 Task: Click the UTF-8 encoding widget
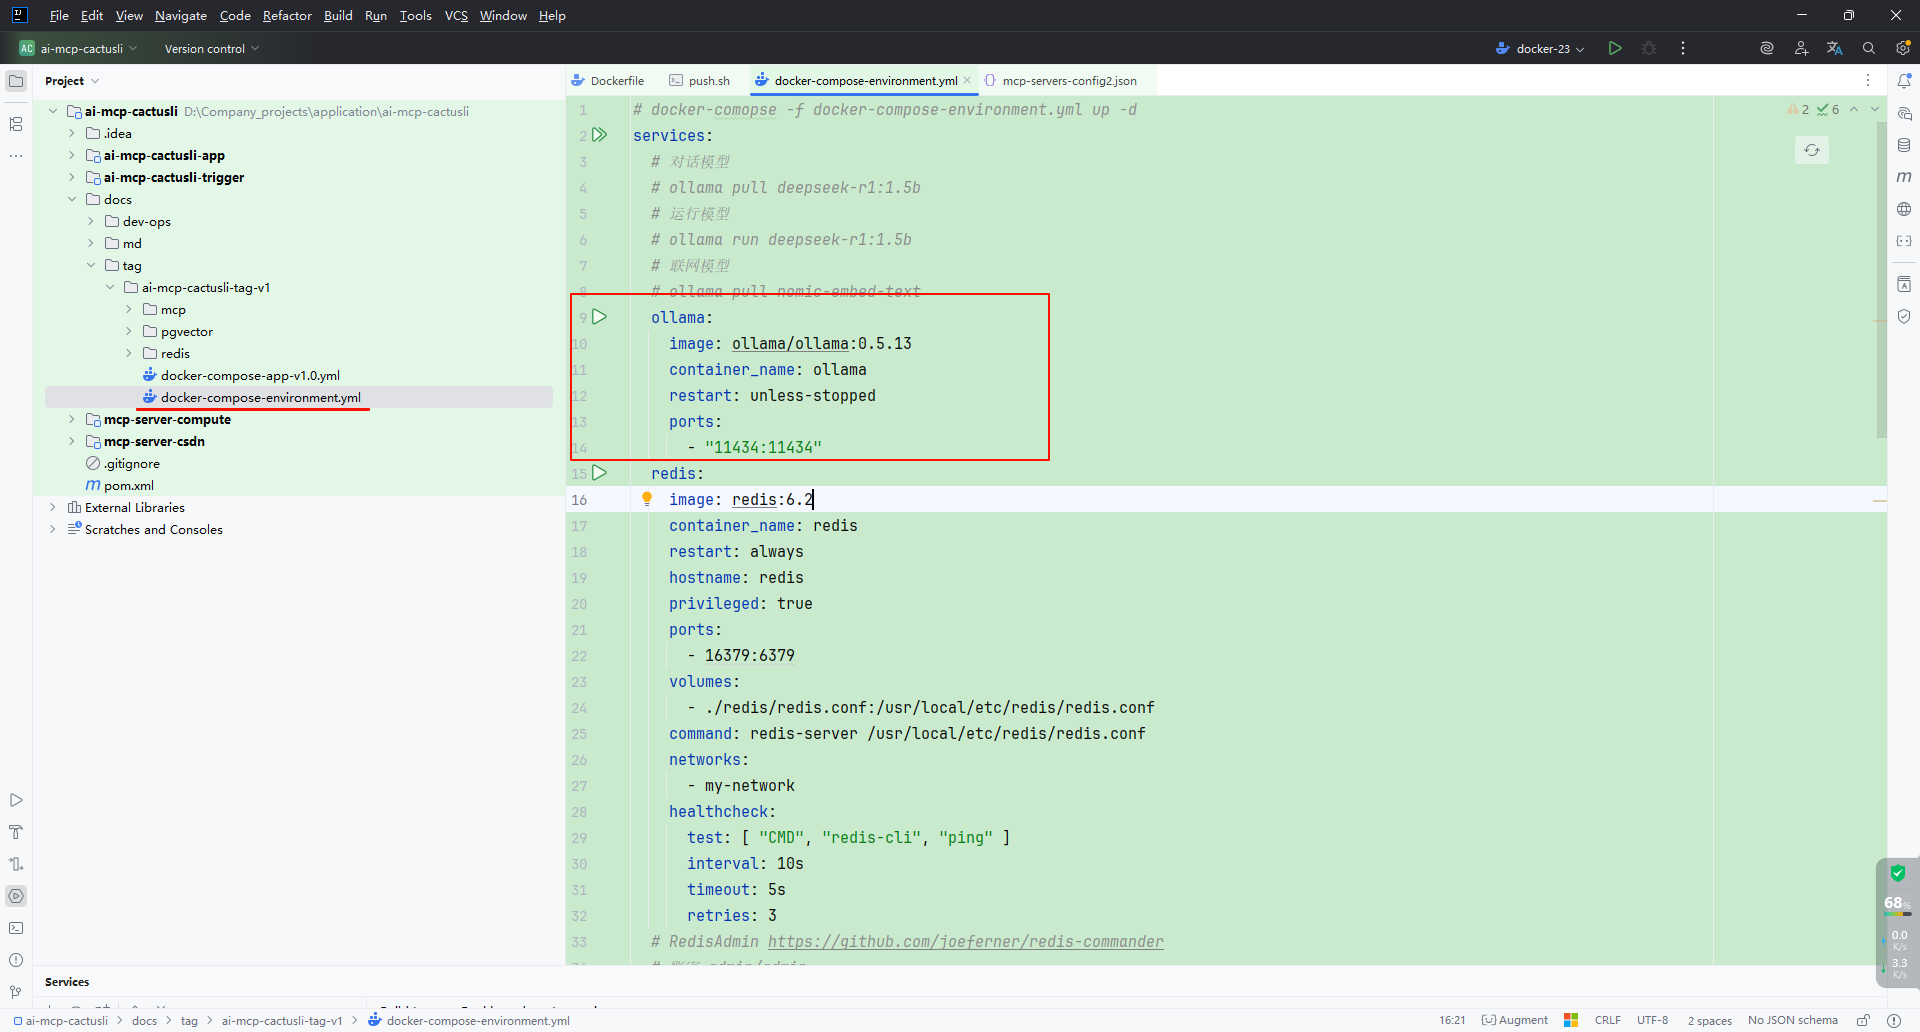[1652, 1020]
